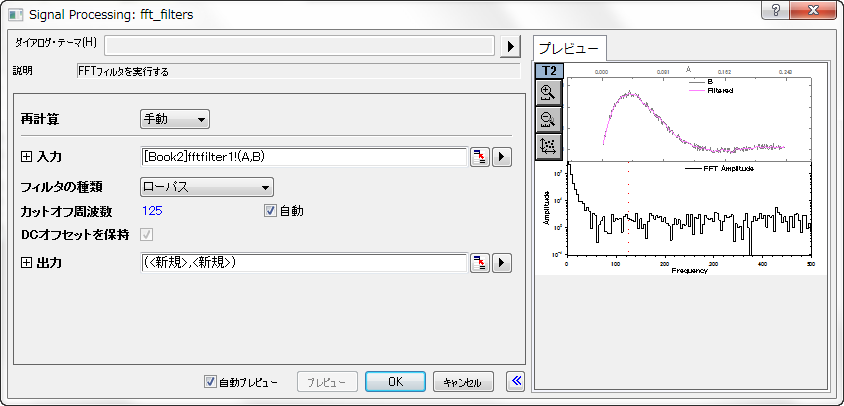844x406 pixels.
Task: Click the FFT Amplitude legend in preview
Action: click(x=719, y=169)
